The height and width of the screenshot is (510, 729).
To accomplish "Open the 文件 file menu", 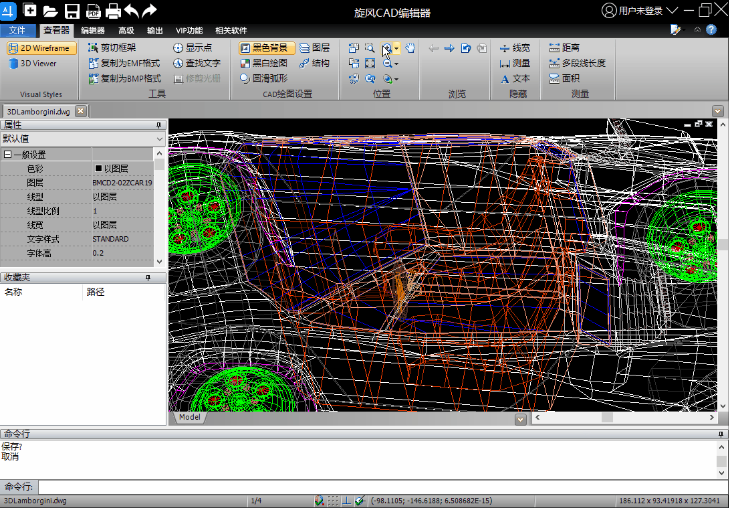I will click(17, 30).
